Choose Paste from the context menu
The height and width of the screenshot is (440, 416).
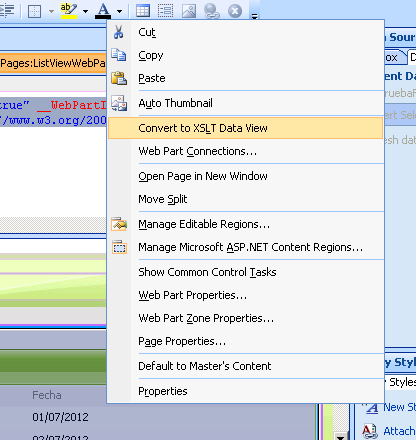point(246,78)
